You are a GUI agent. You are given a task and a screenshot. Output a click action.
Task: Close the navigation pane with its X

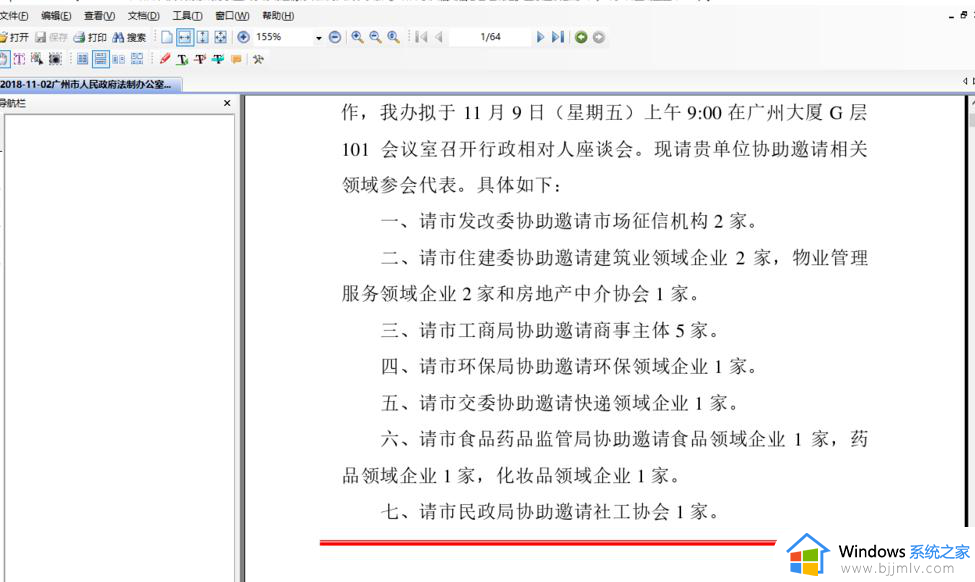227,103
